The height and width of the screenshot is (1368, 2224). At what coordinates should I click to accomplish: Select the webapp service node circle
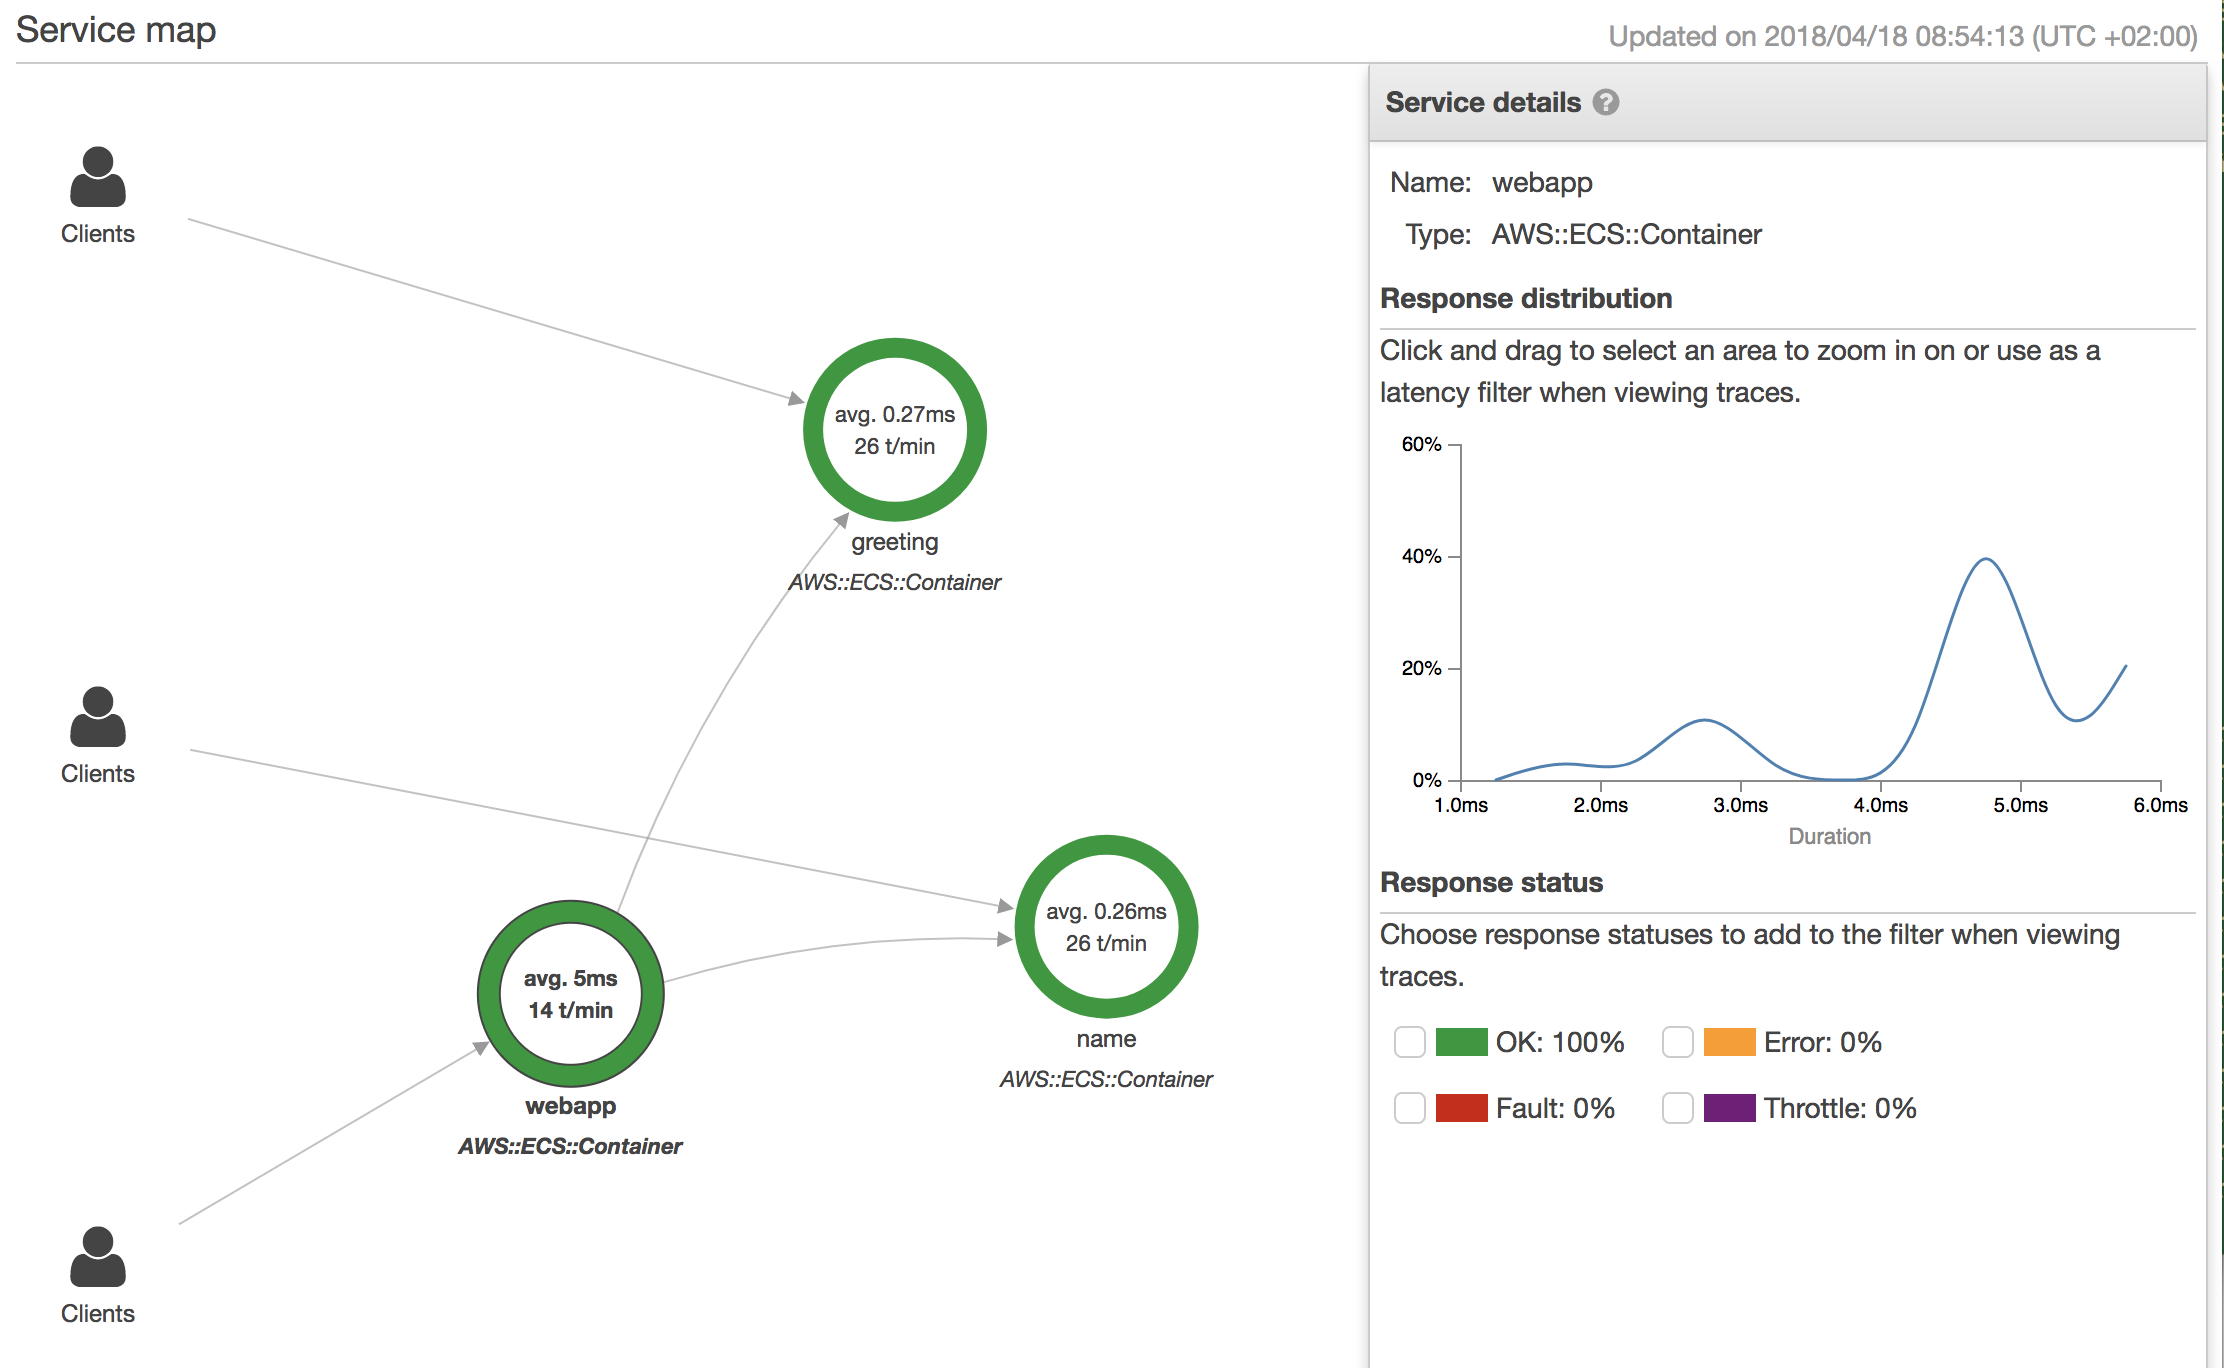point(571,994)
